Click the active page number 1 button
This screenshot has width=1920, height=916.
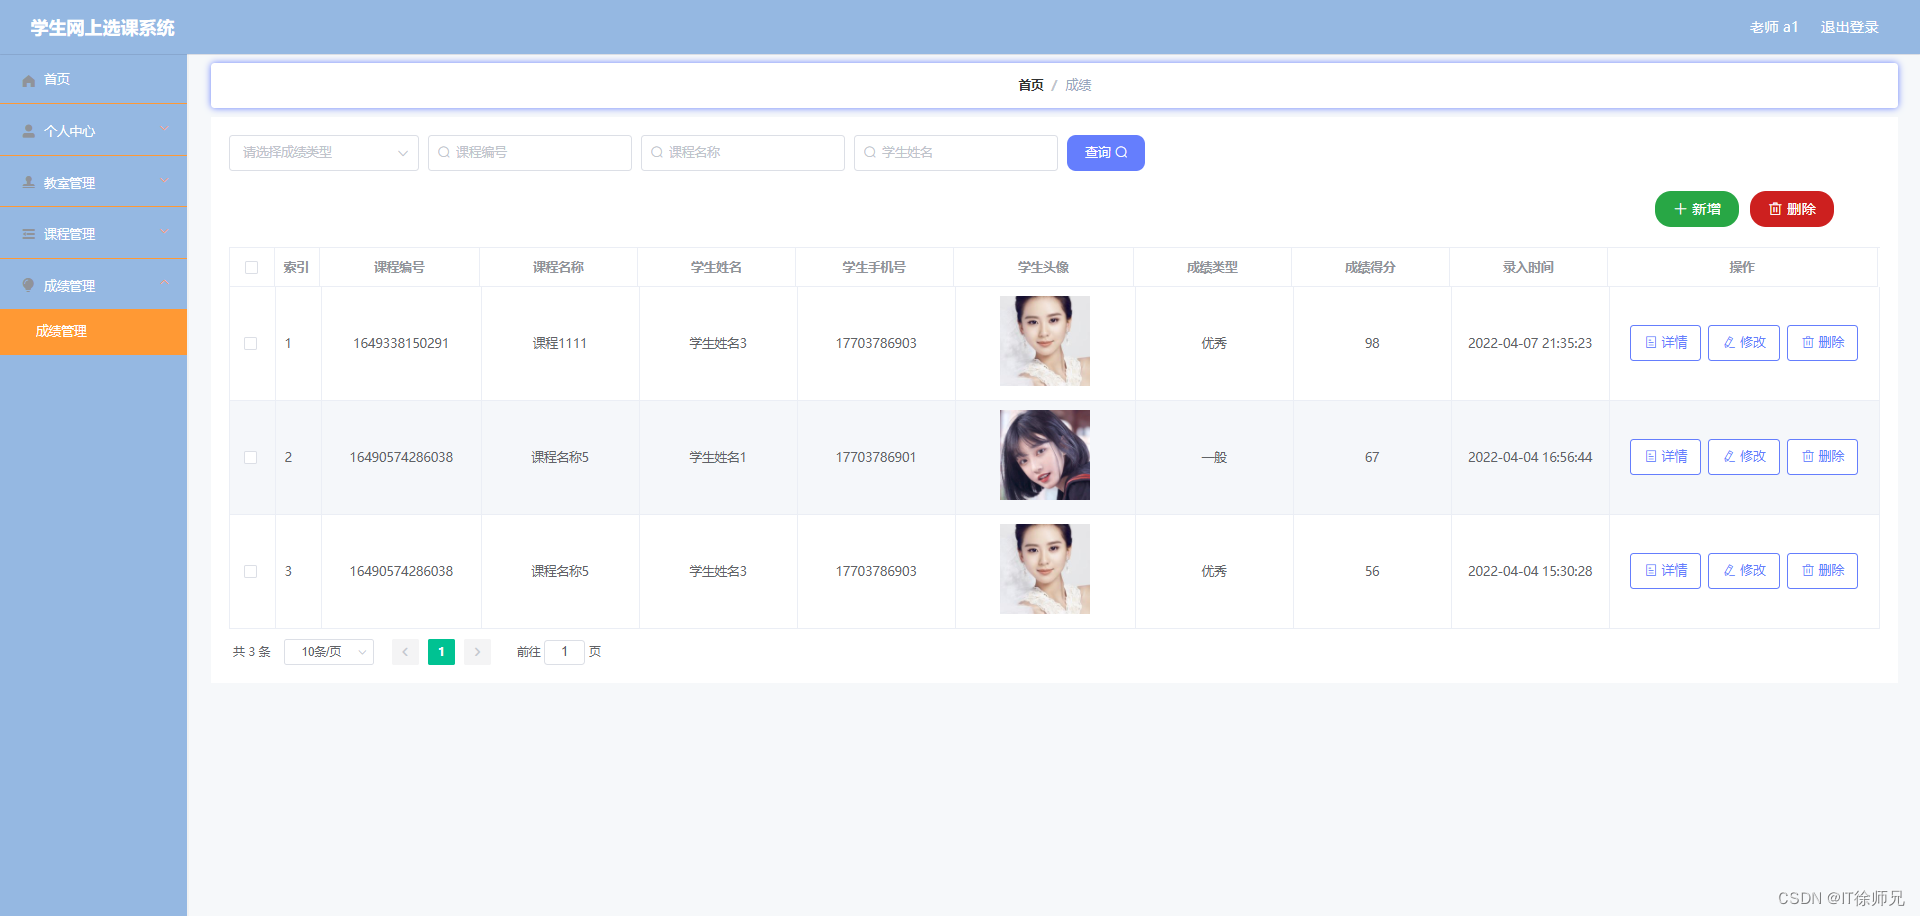point(441,651)
